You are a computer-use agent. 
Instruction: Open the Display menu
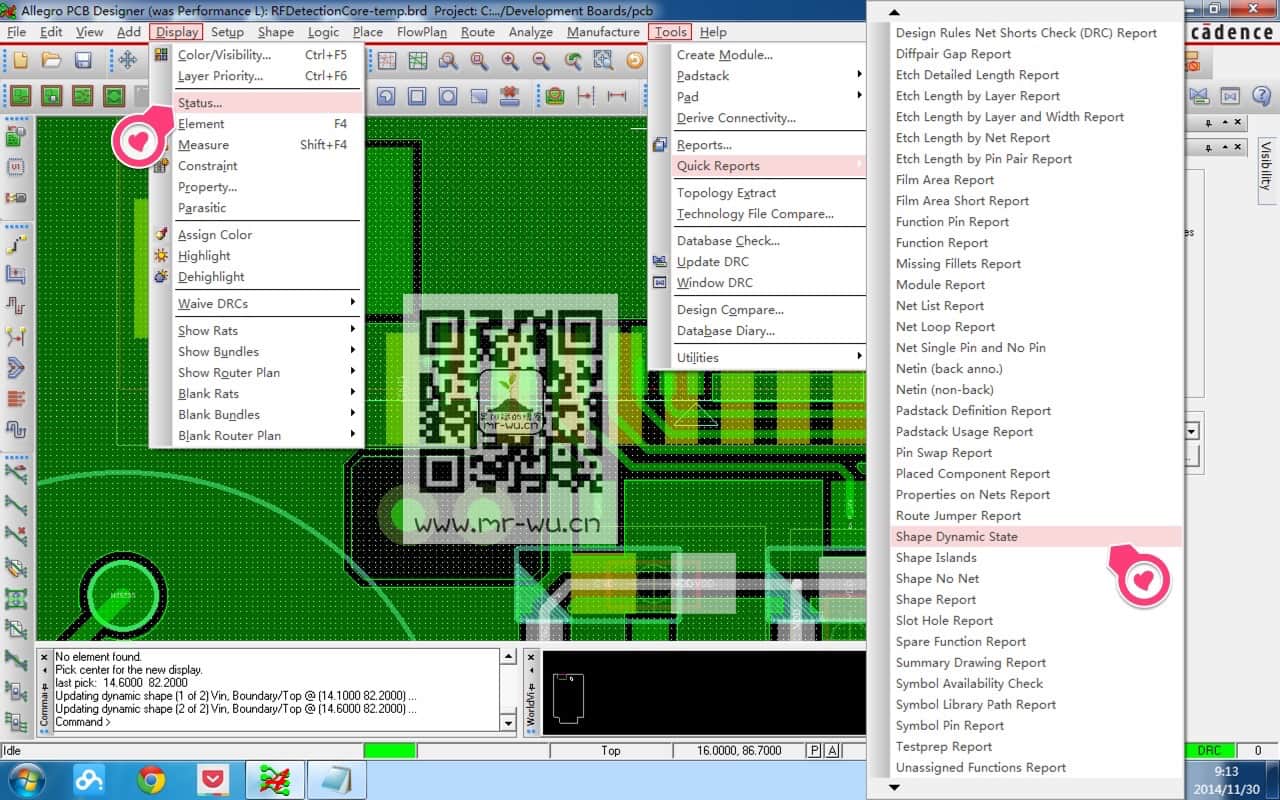coord(177,32)
